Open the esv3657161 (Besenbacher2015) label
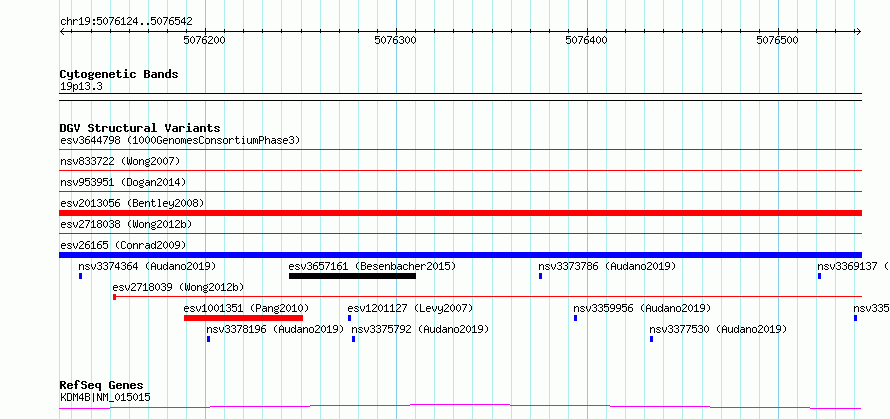Image resolution: width=890 pixels, height=419 pixels. (x=372, y=266)
